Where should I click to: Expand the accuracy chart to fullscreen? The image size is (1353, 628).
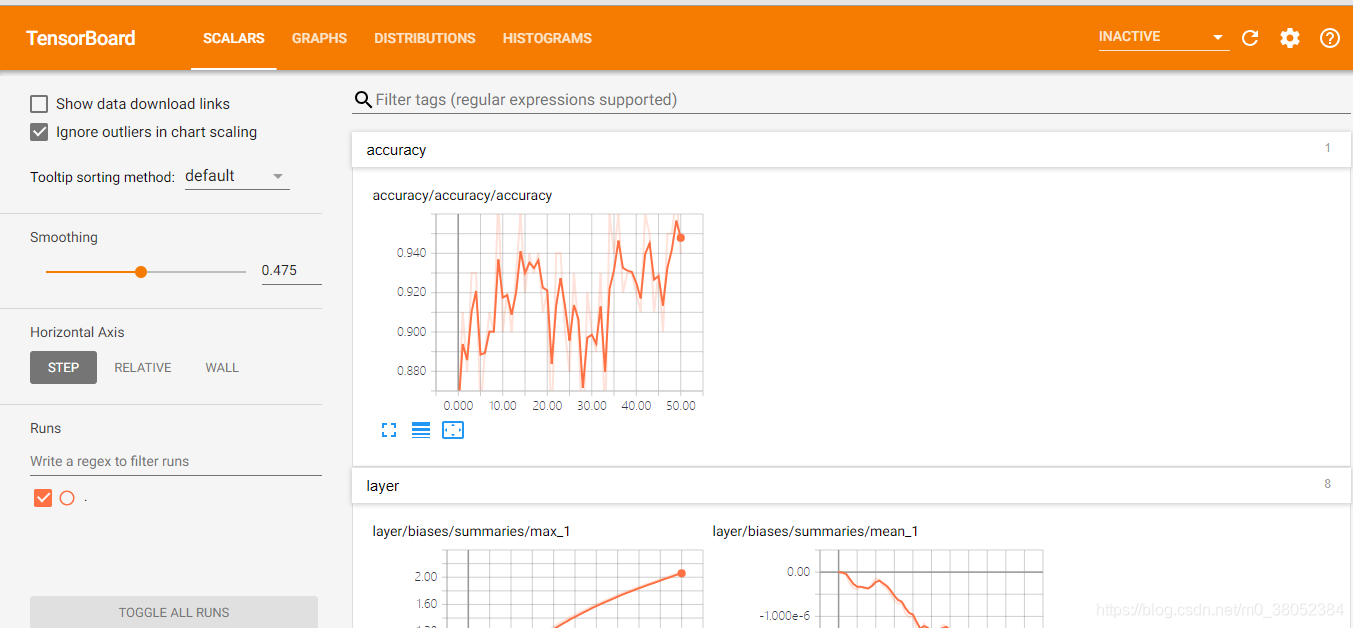coord(389,429)
